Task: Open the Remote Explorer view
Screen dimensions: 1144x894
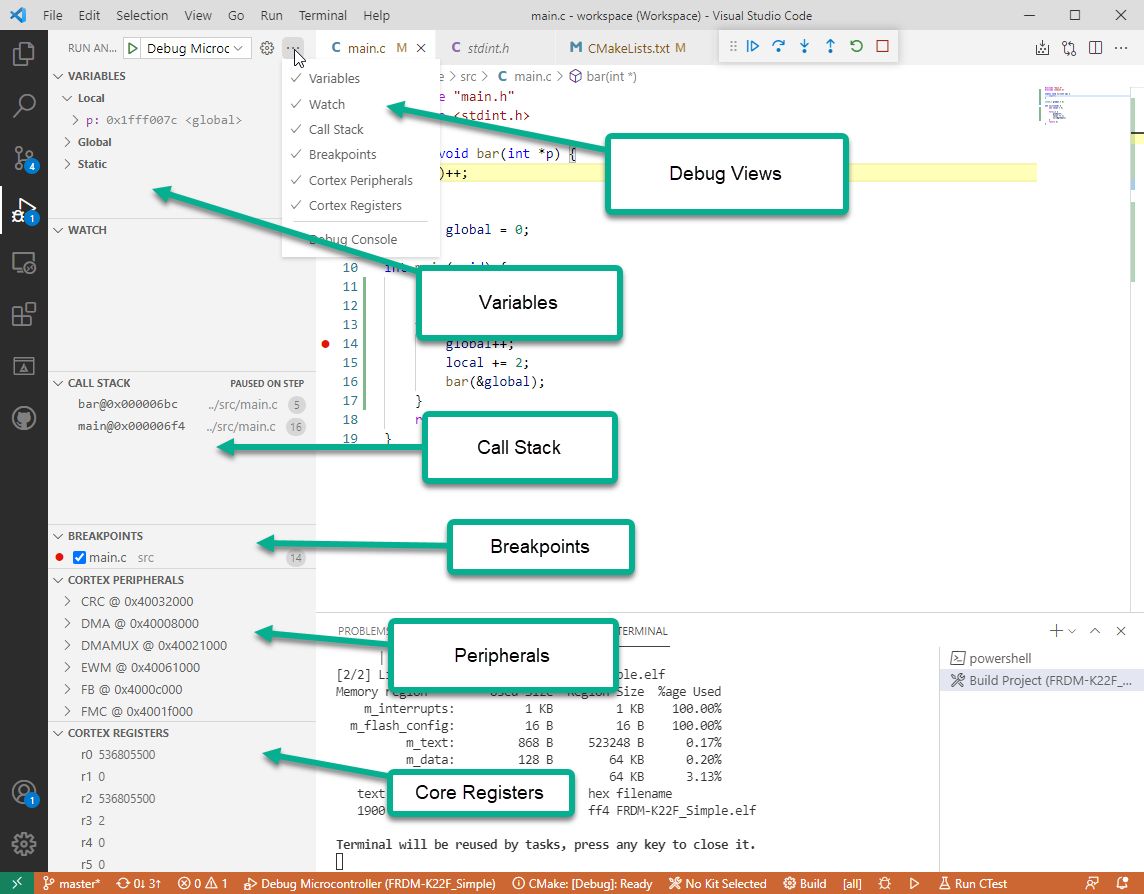Action: click(x=23, y=263)
